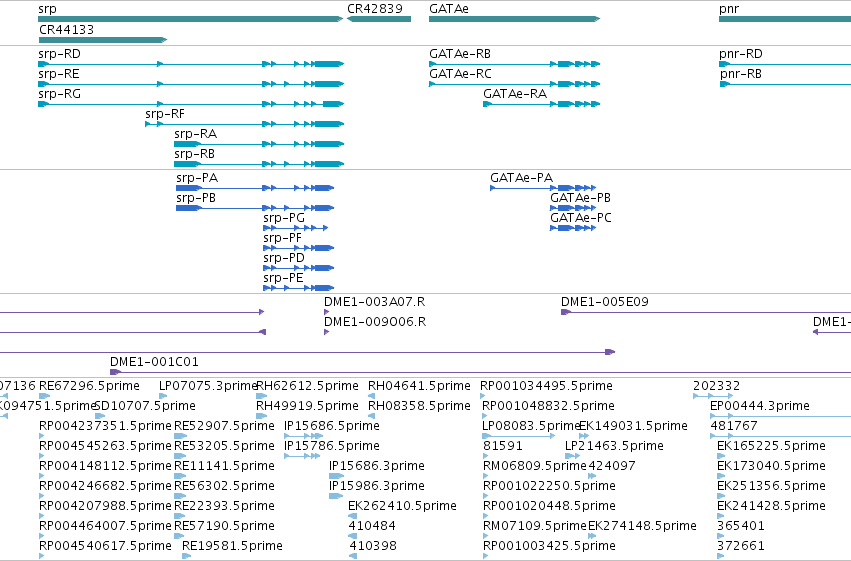Select the IP15686.5prime EST

pos(302,436)
